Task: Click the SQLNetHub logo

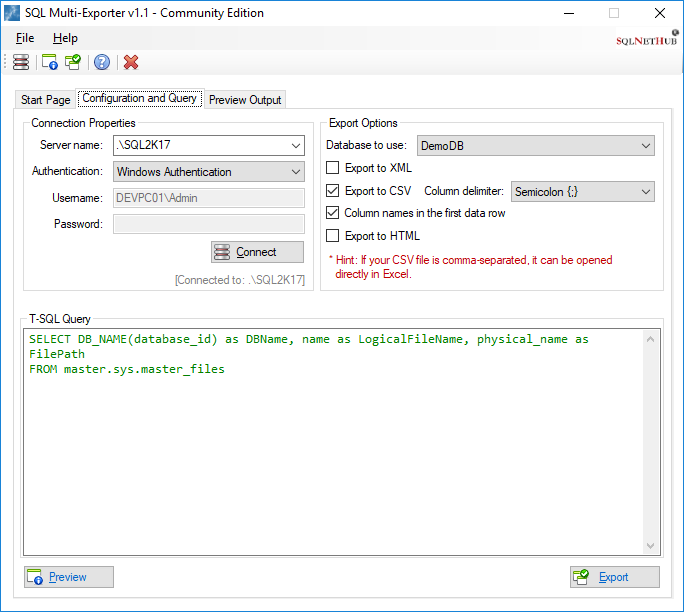Action: [647, 38]
